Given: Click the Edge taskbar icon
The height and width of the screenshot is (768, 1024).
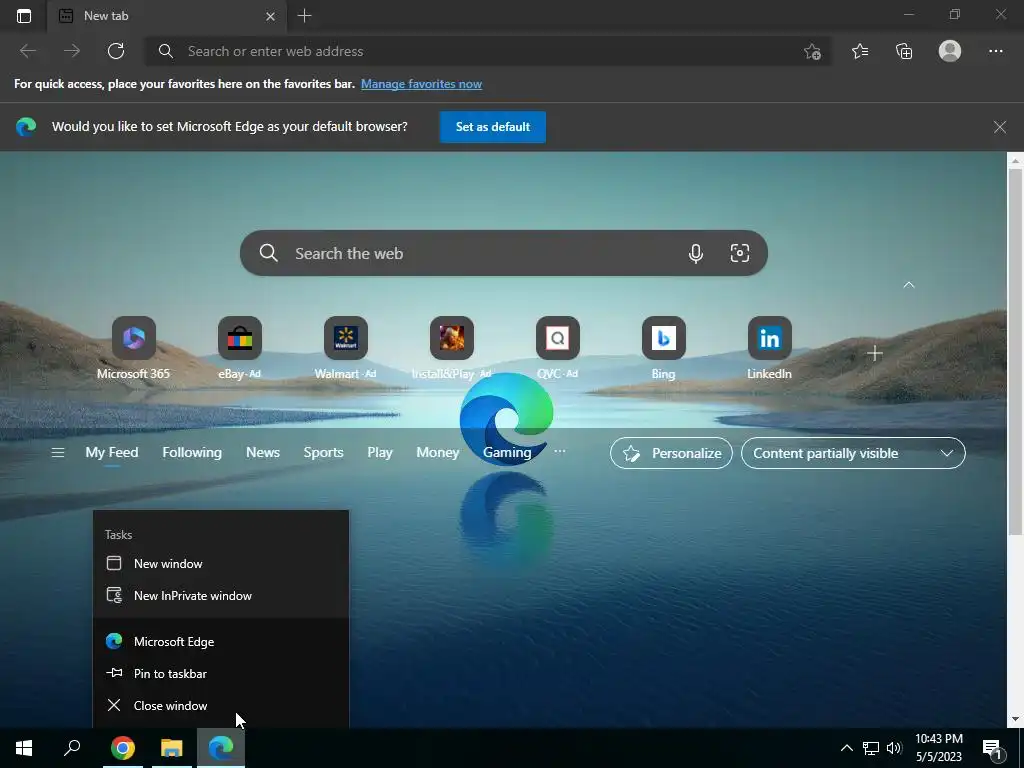Looking at the screenshot, I should [221, 748].
